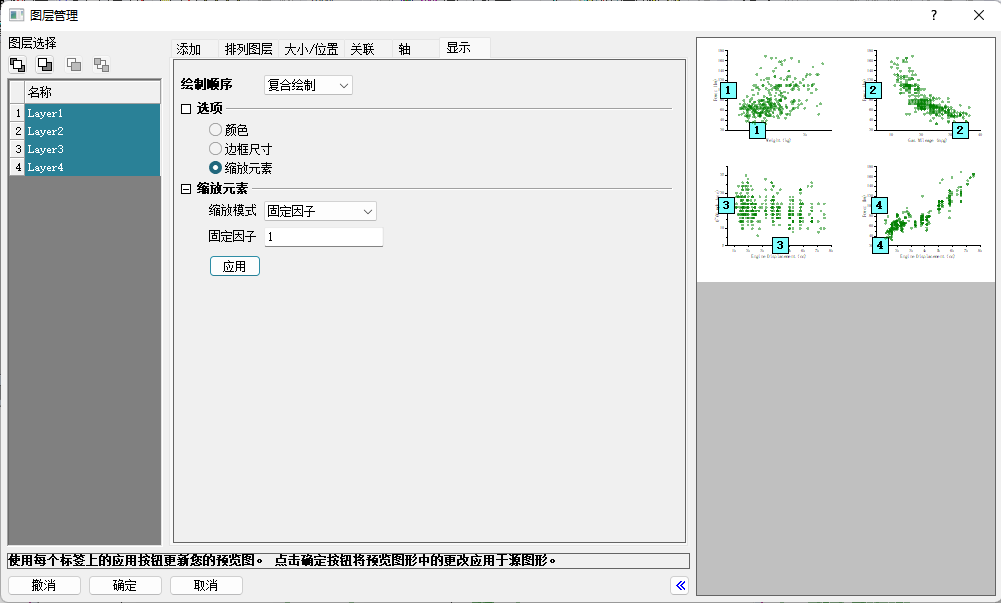Image resolution: width=1001 pixels, height=603 pixels.
Task: Toggle the 选项 section expander box
Action: 185,108
